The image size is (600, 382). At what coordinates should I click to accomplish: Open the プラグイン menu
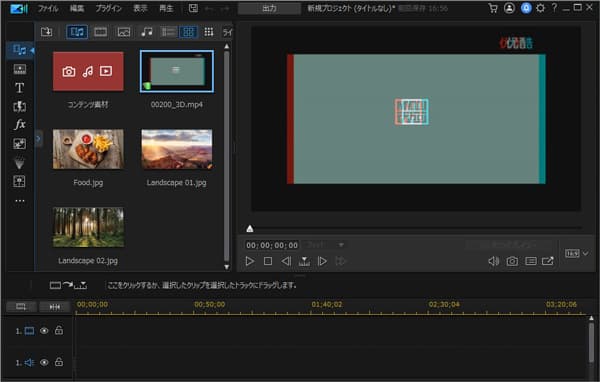point(108,8)
